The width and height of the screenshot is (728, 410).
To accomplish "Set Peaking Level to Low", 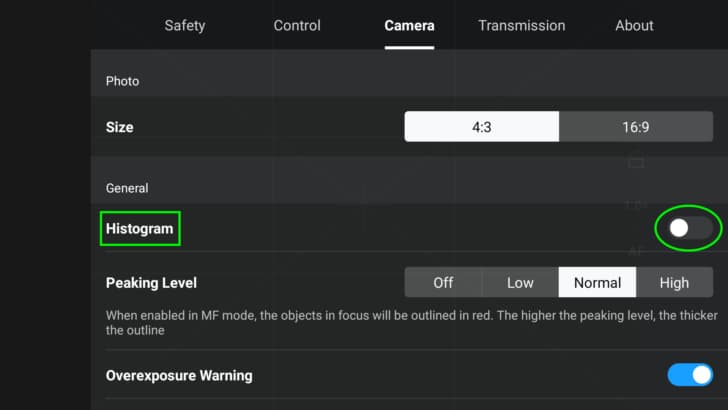I will [x=520, y=282].
